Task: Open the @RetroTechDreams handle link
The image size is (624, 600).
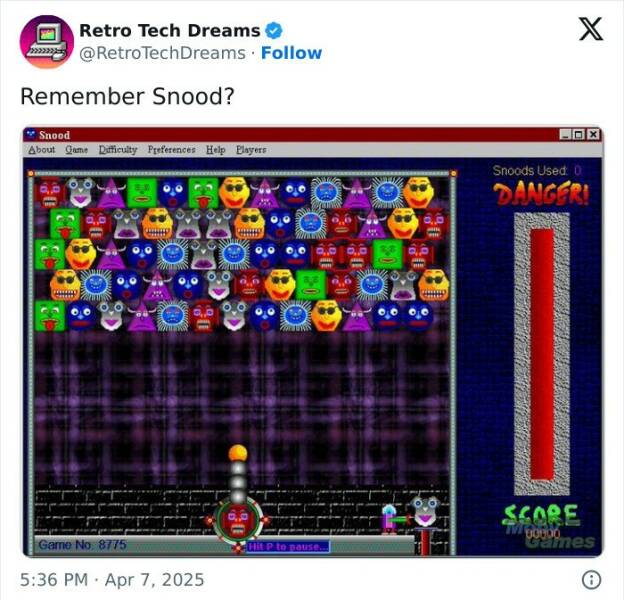Action: (x=162, y=53)
